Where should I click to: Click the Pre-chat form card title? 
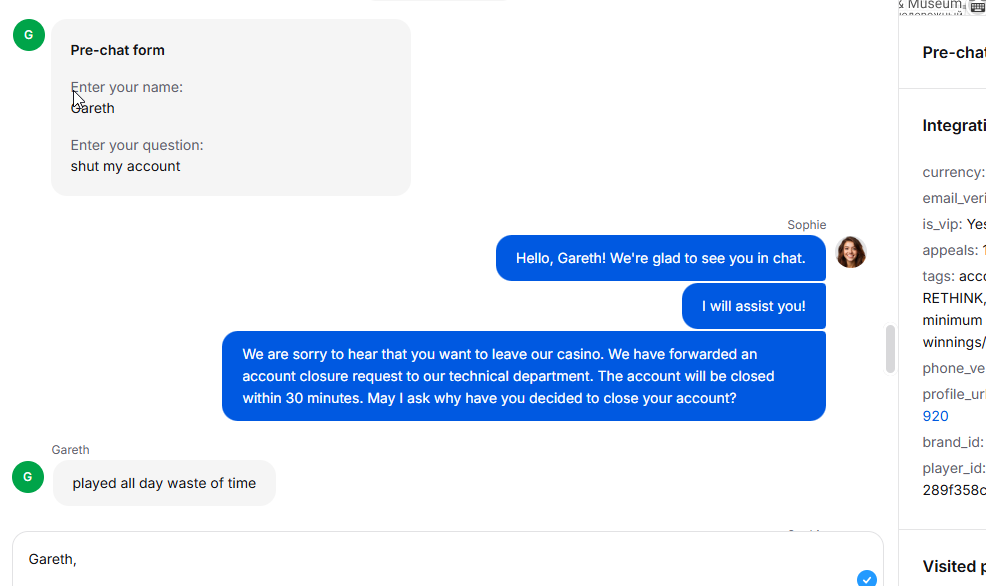point(118,50)
